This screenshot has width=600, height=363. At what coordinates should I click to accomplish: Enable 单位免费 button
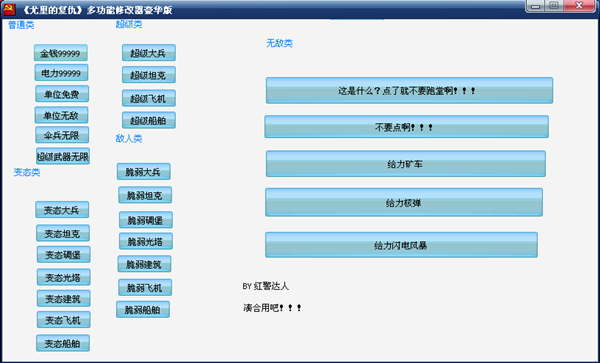pyautogui.click(x=62, y=94)
